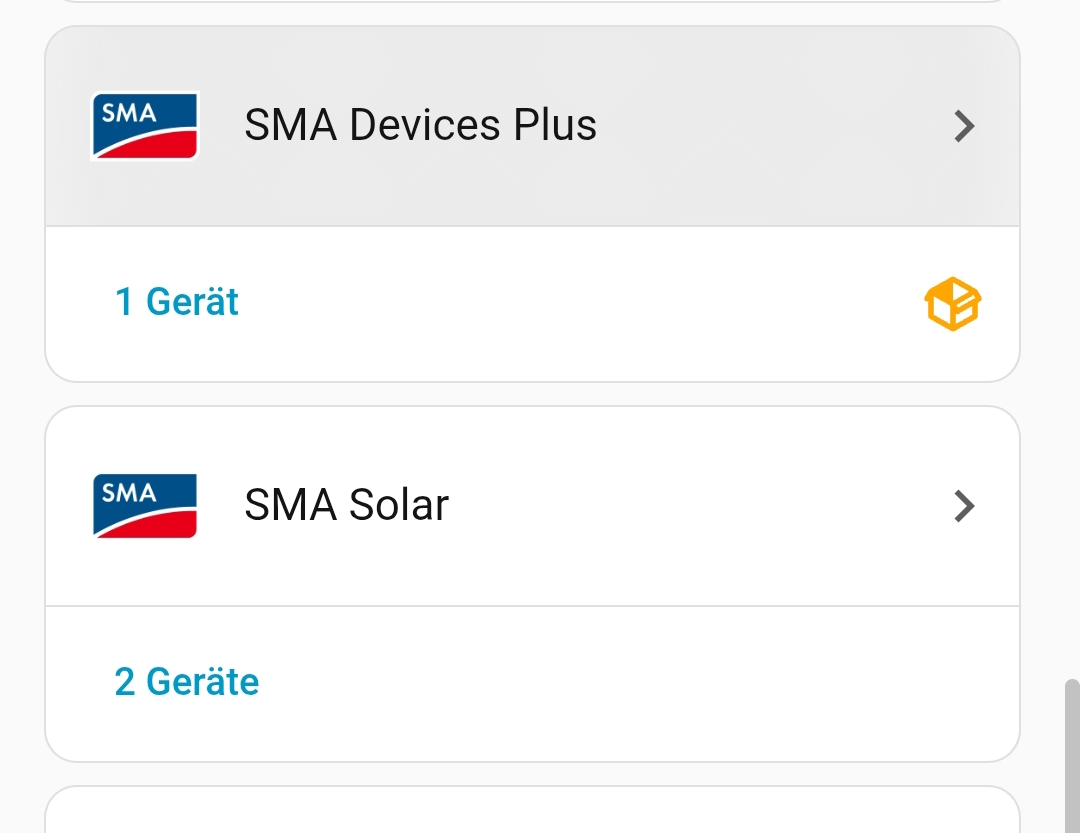Click the SMA Devices Plus logo
Viewport: 1080px width, 833px height.
click(145, 126)
